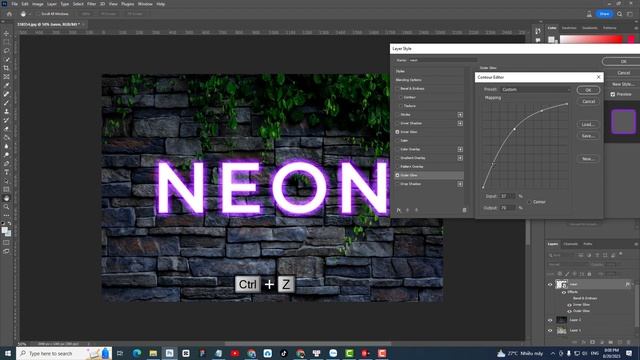
Task: Add another Drop Shadow with plus button
Action: (460, 184)
